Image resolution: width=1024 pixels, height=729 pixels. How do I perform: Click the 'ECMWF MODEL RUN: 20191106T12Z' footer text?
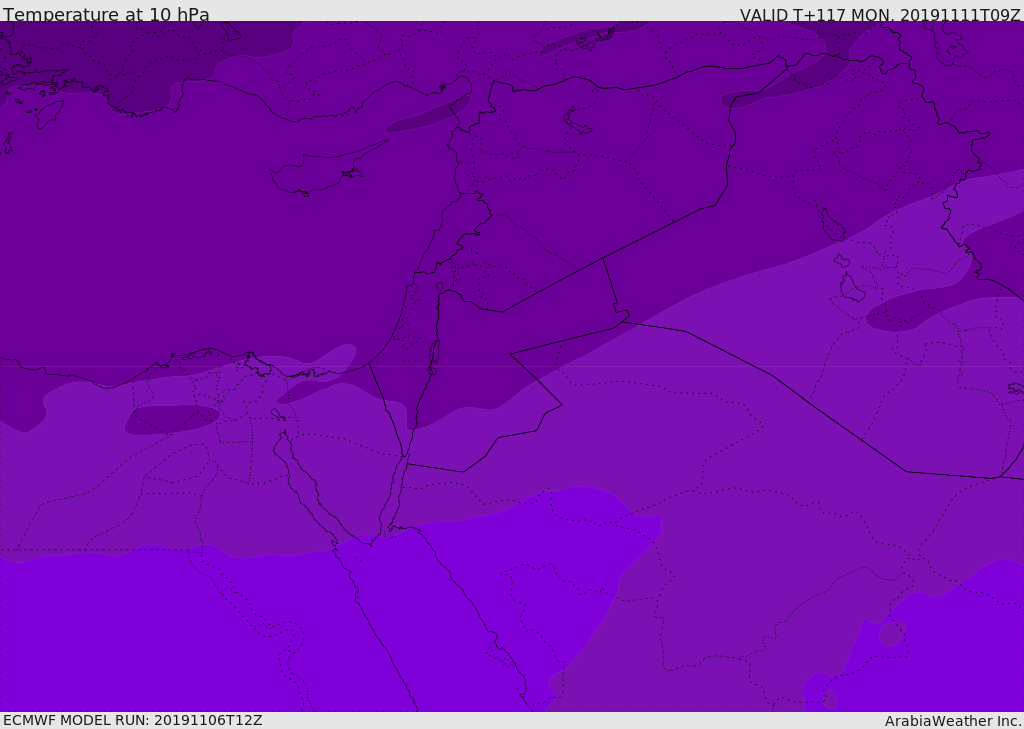(133, 720)
